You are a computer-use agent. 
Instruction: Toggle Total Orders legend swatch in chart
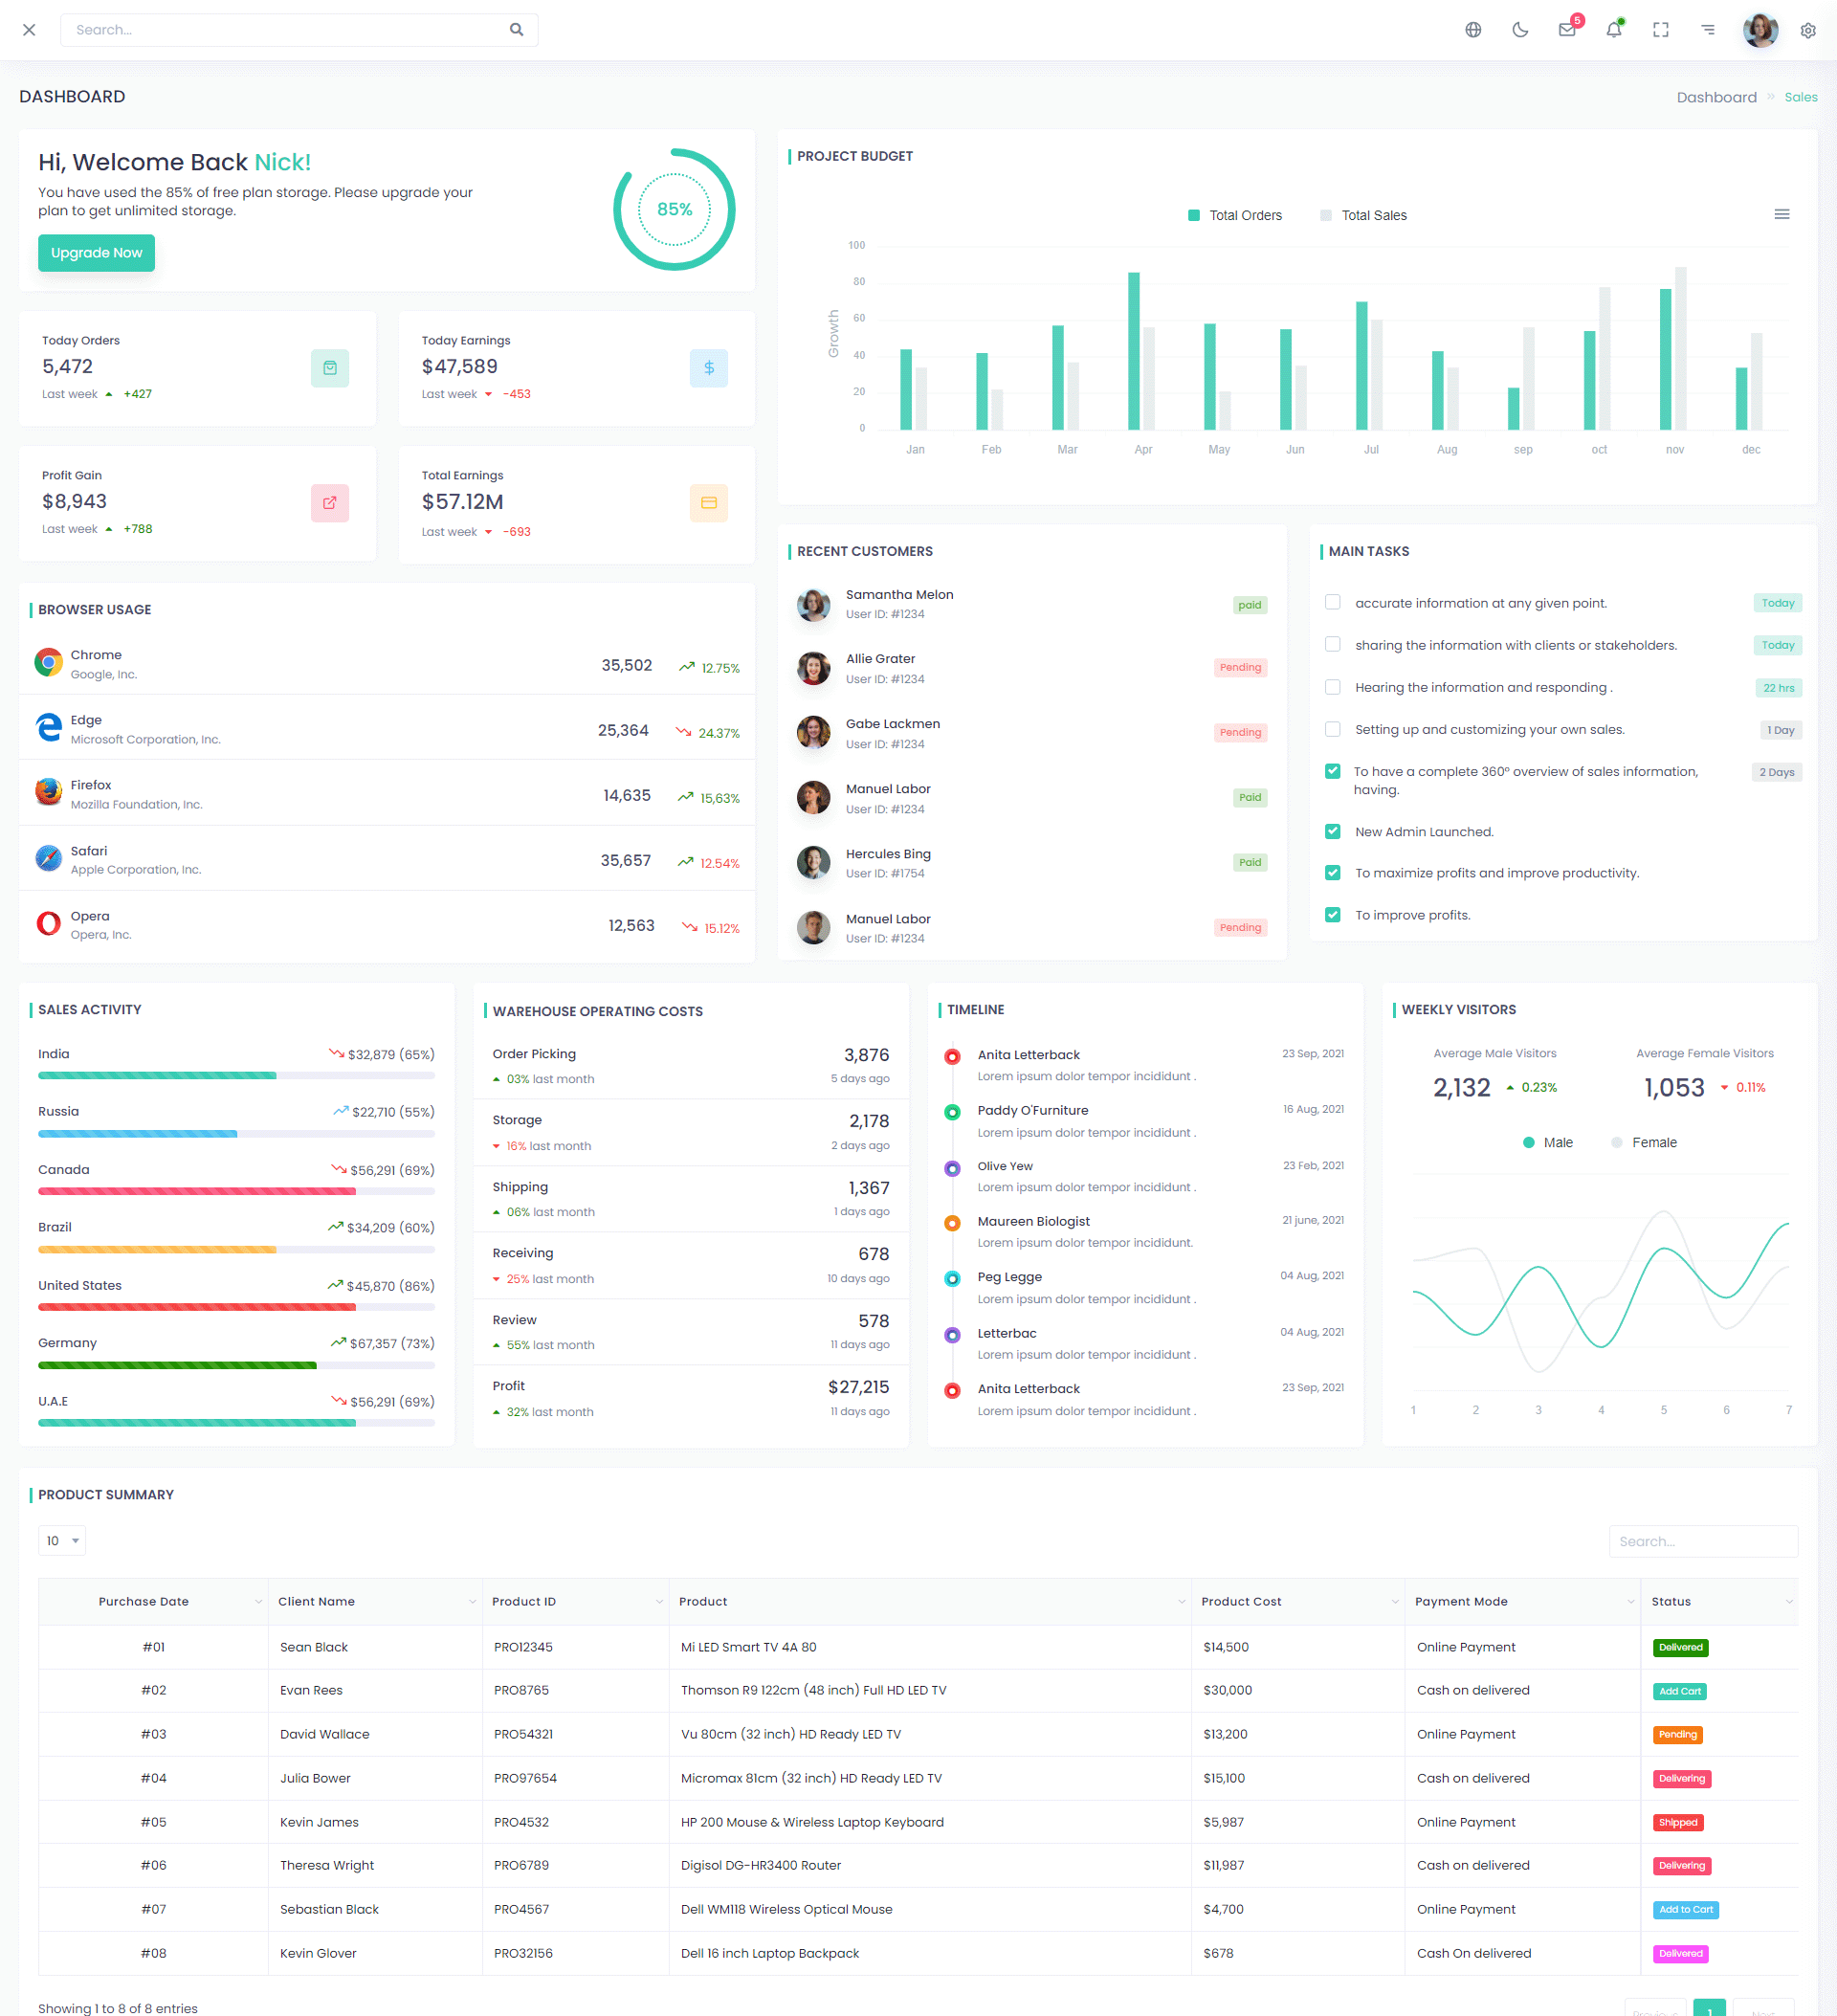tap(1193, 215)
